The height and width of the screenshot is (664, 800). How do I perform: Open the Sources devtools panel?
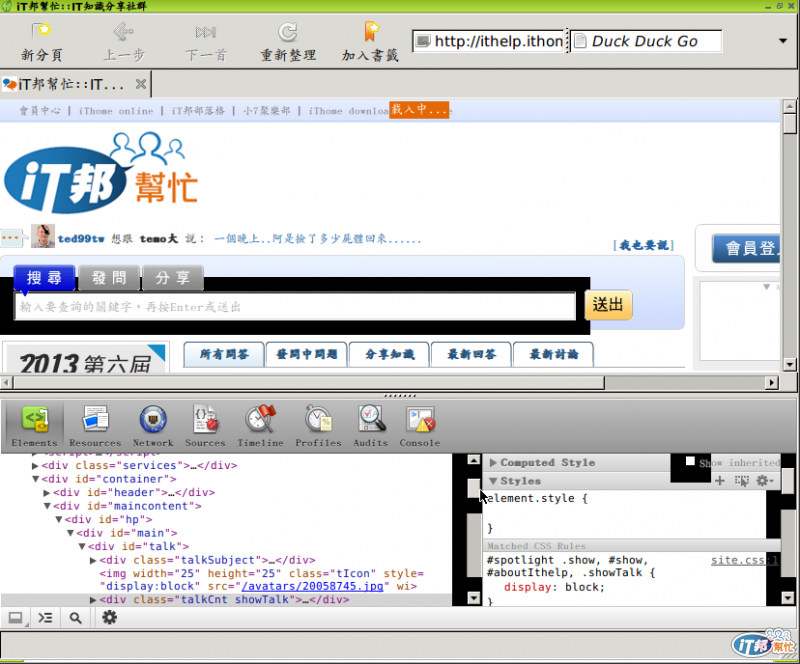pos(205,425)
